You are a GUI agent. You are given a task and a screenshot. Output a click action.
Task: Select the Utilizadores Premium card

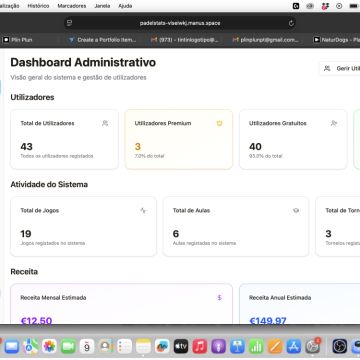point(179,139)
